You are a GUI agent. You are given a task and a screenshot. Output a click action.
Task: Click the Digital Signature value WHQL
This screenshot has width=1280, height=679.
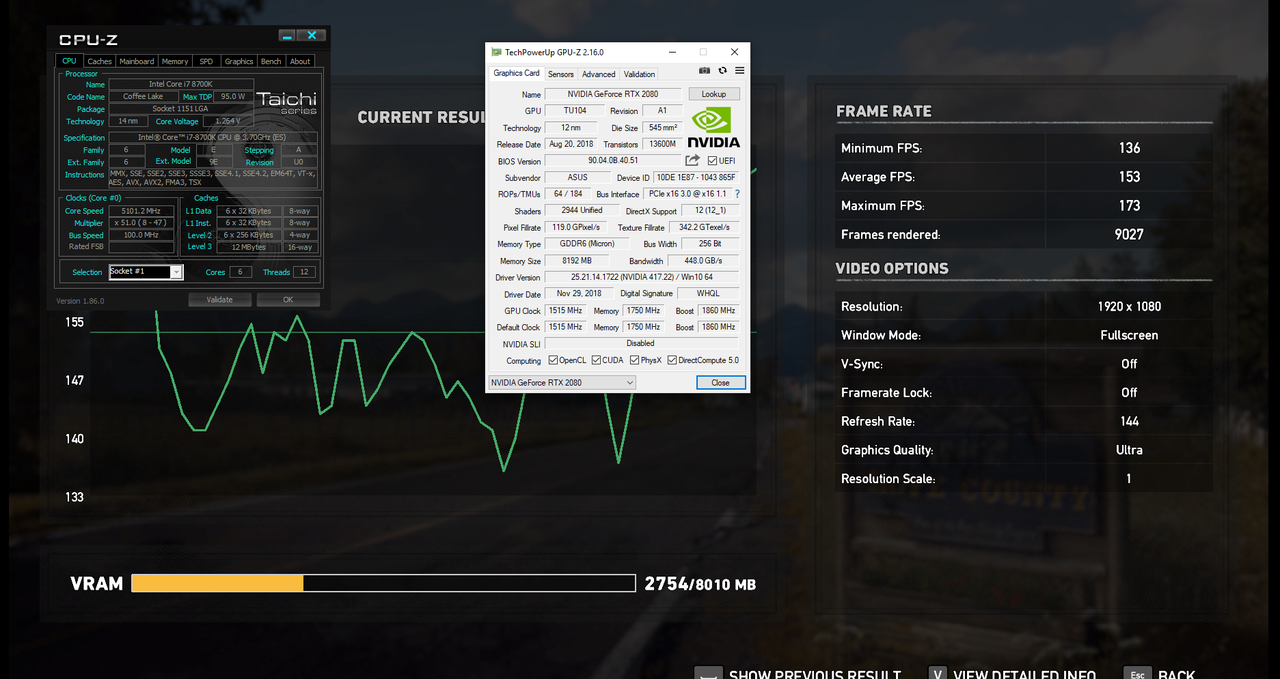(708, 294)
